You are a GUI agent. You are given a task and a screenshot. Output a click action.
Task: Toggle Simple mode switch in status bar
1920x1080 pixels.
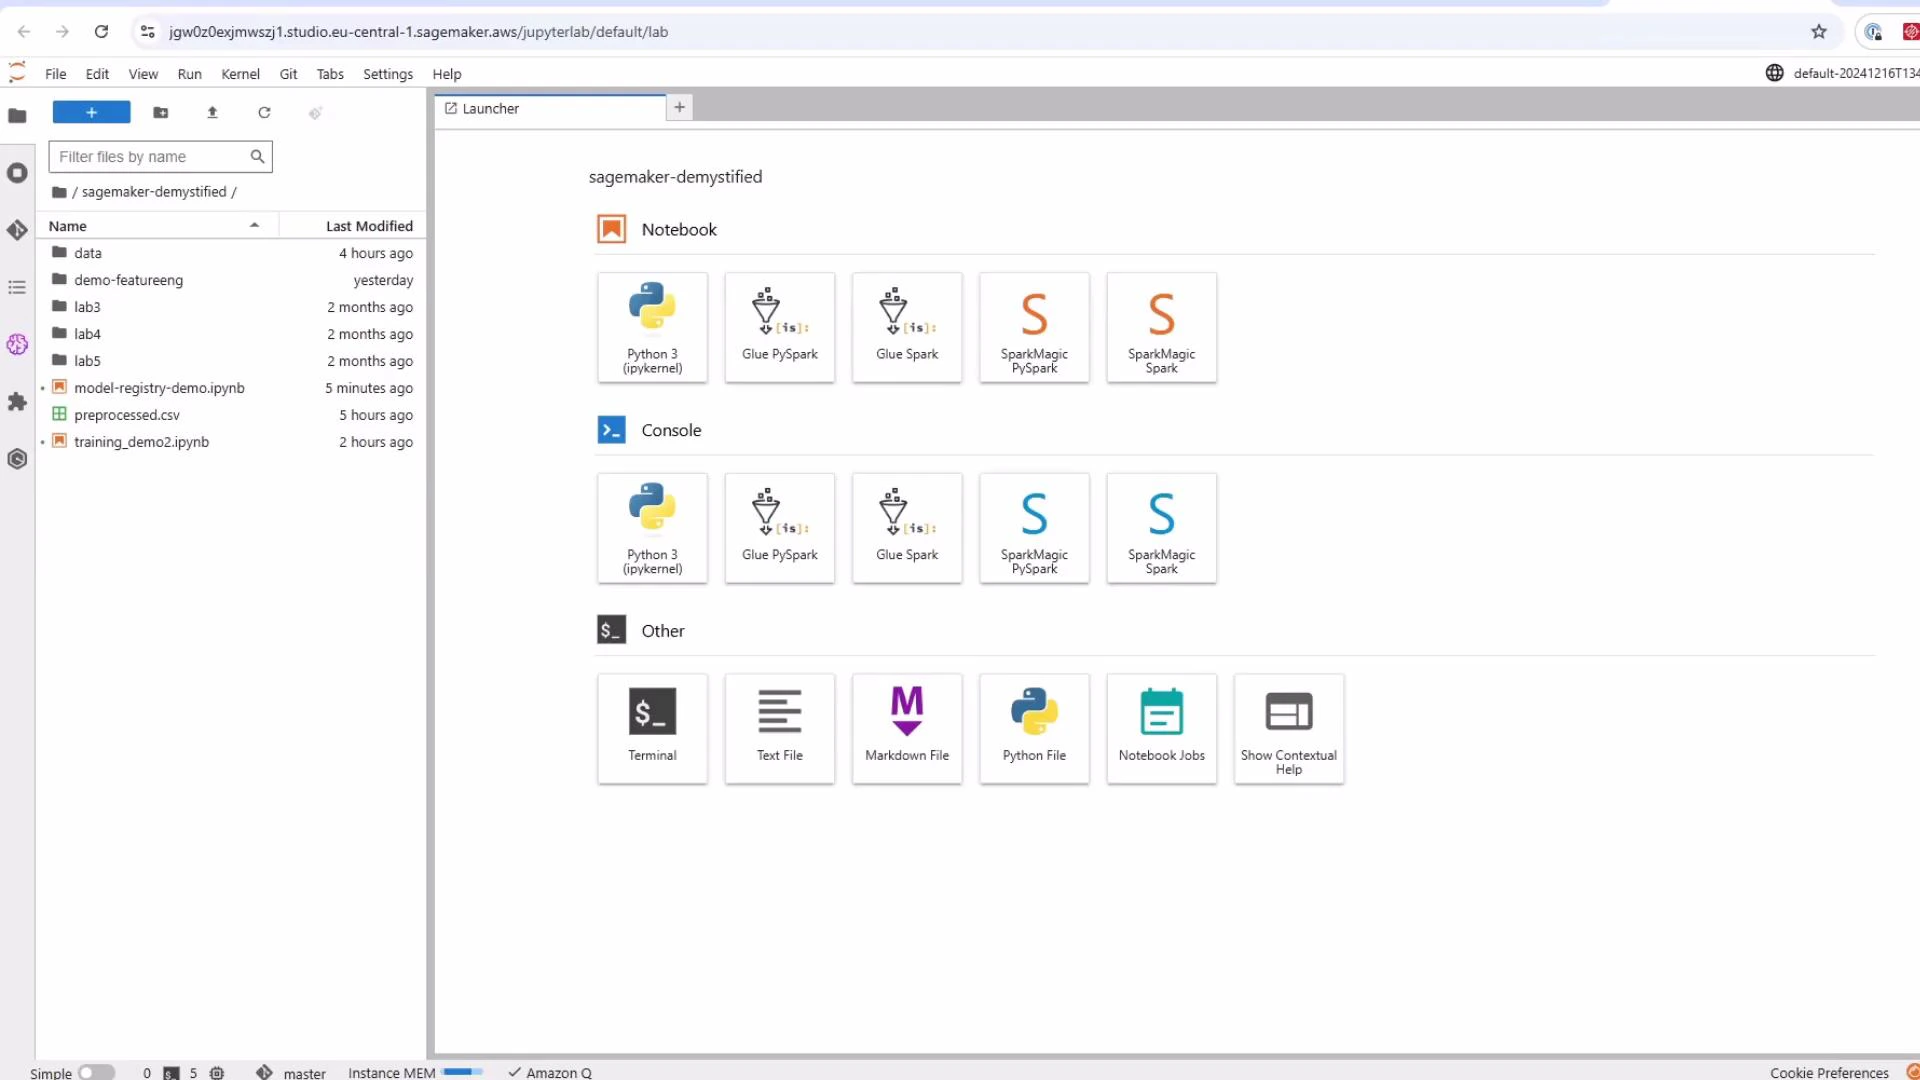pyautogui.click(x=96, y=1072)
